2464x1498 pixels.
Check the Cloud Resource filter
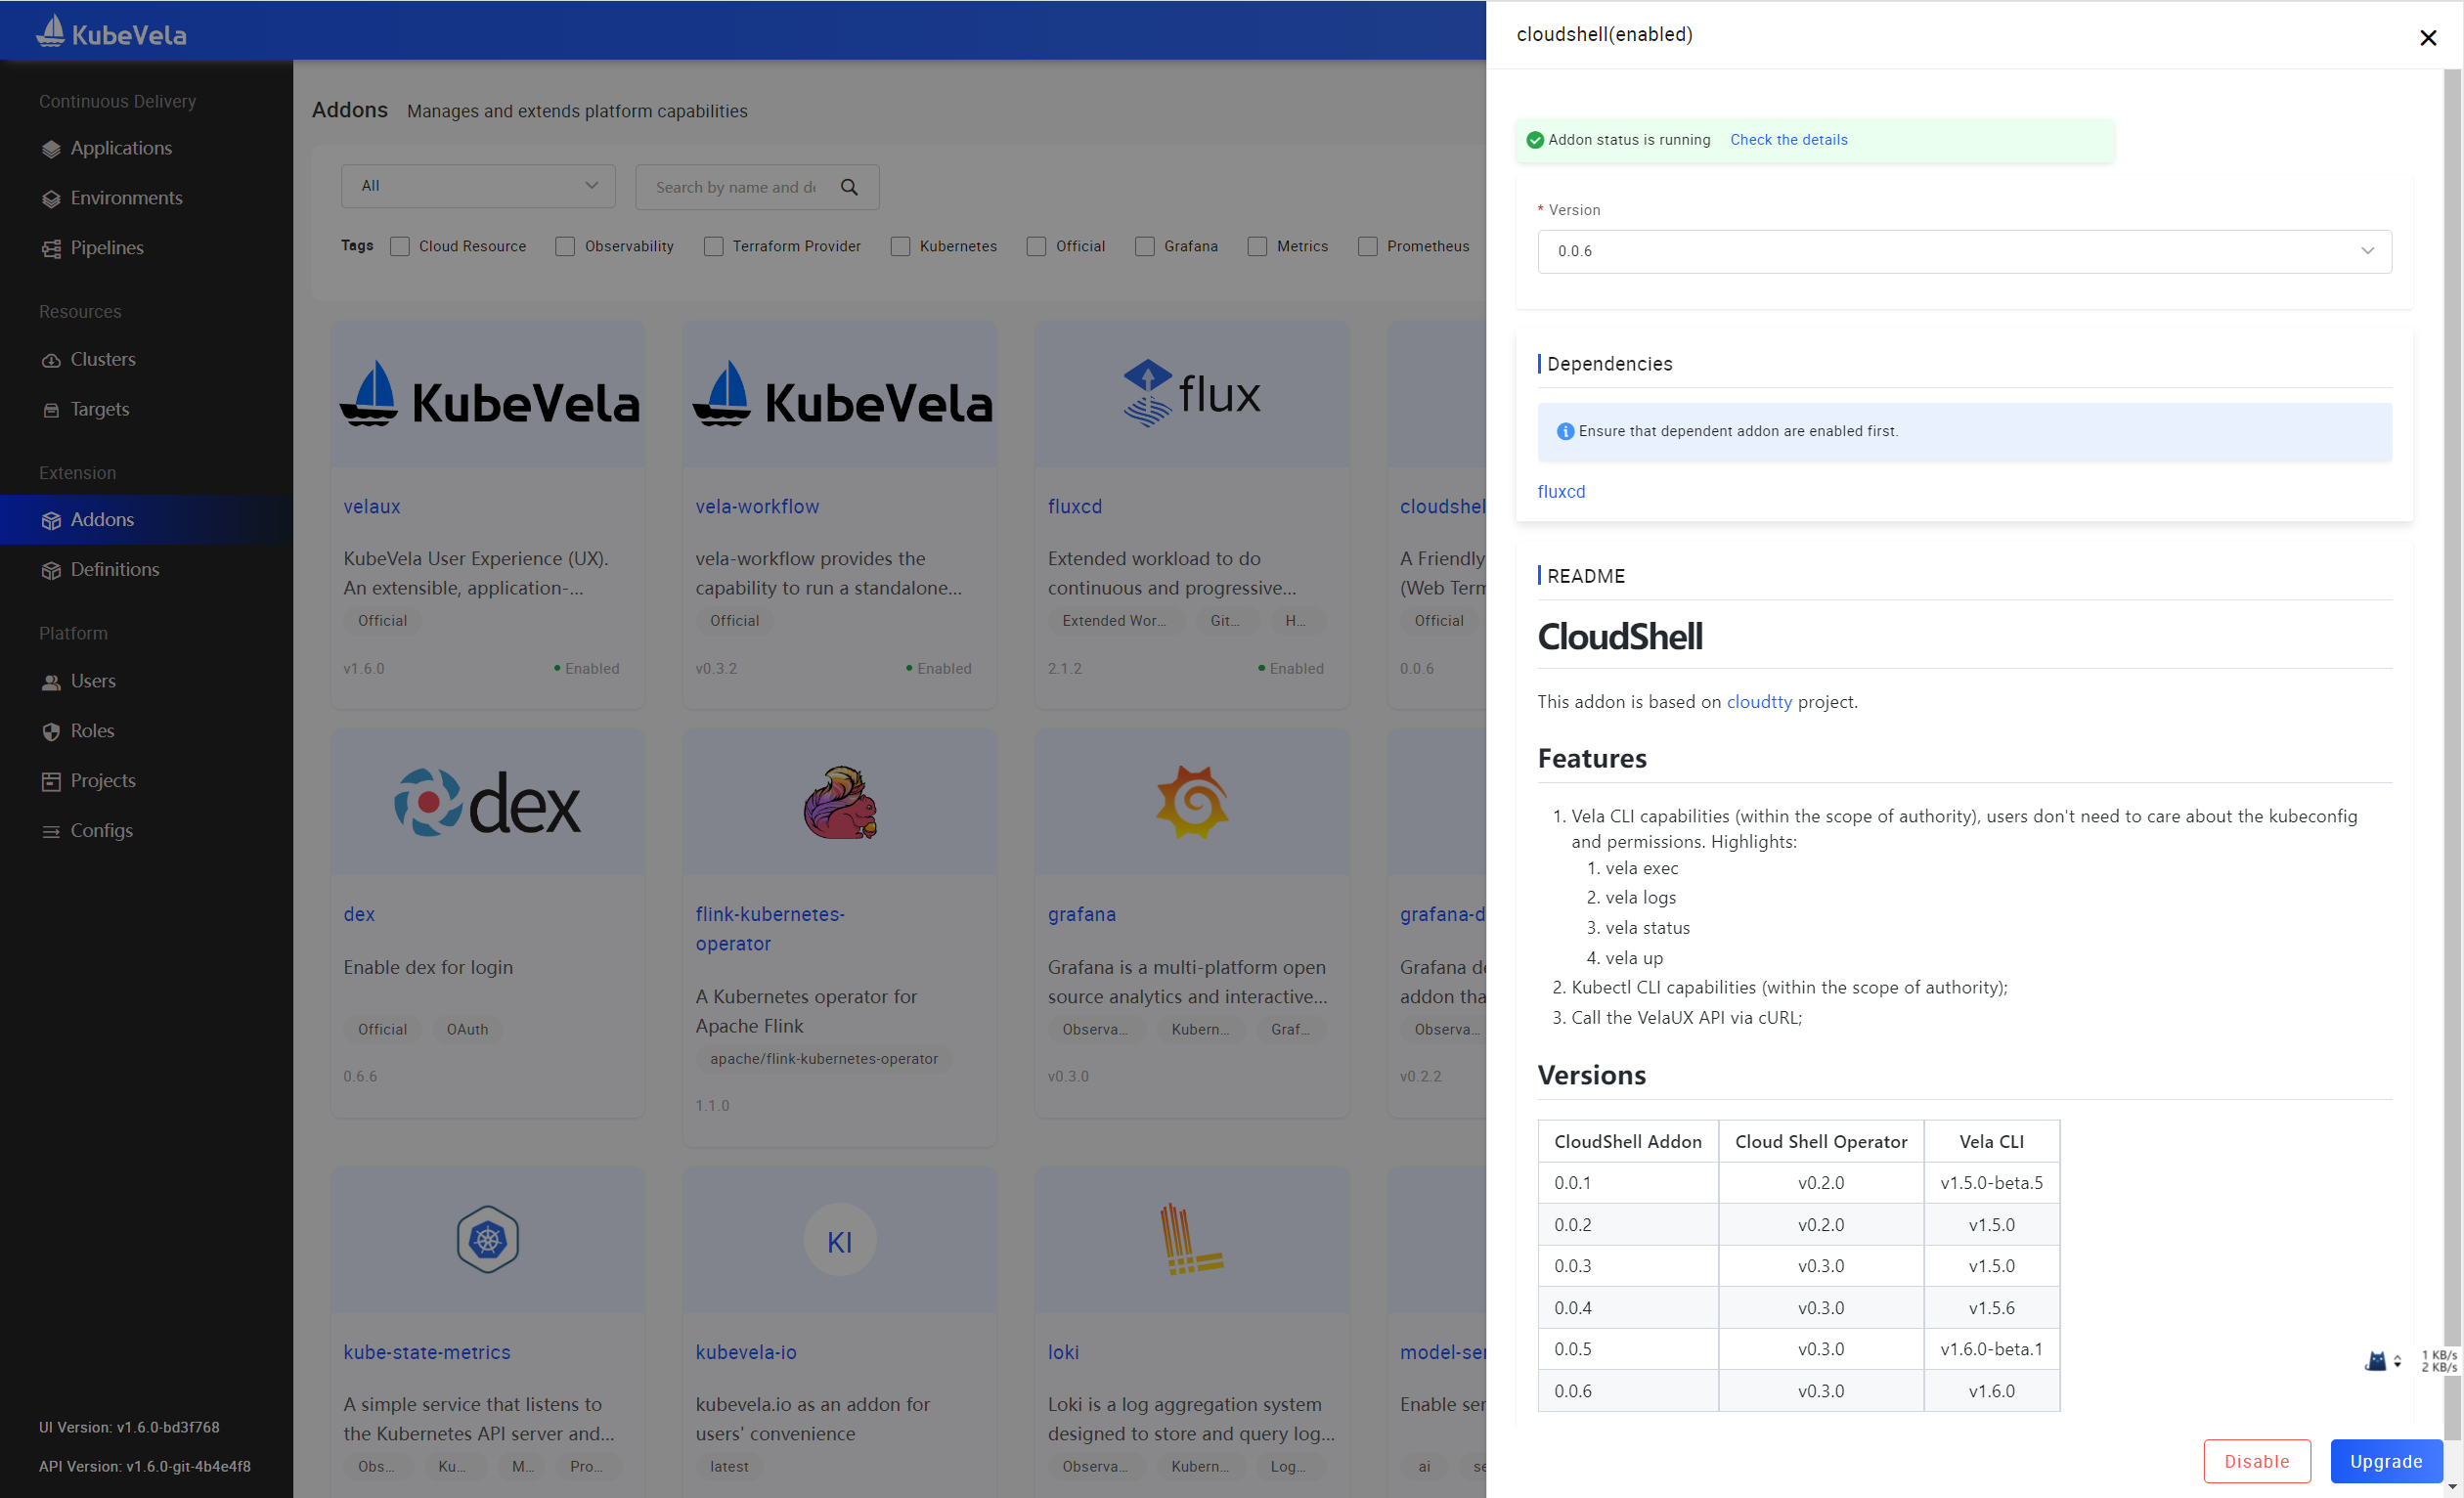[400, 246]
